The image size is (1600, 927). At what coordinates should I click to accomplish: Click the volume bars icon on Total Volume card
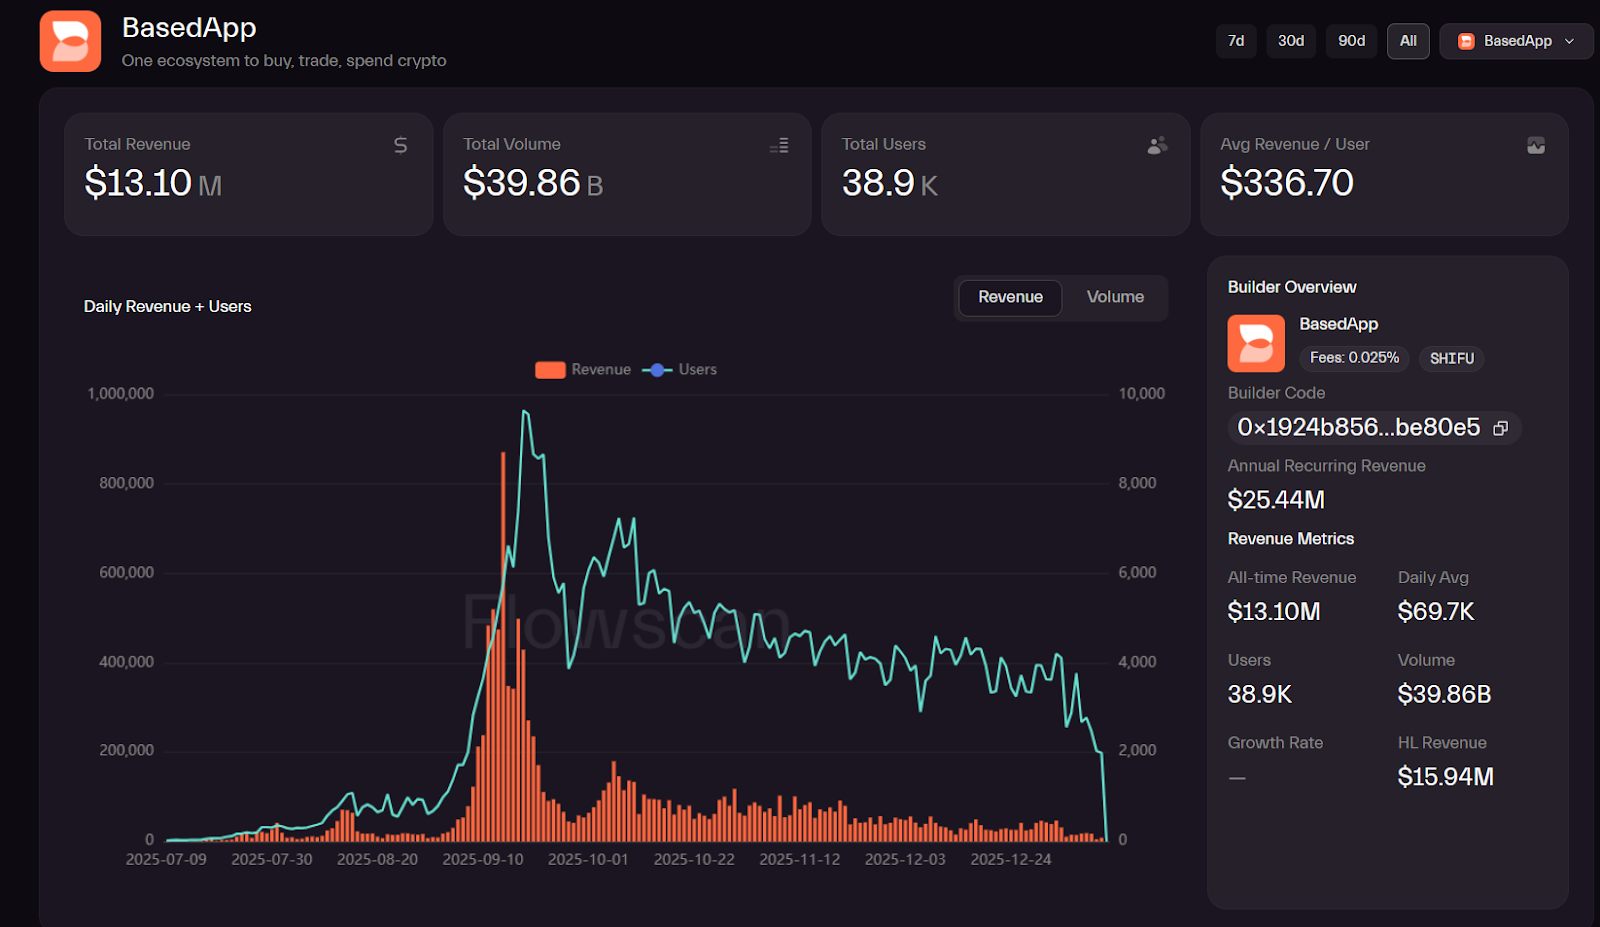click(x=779, y=145)
